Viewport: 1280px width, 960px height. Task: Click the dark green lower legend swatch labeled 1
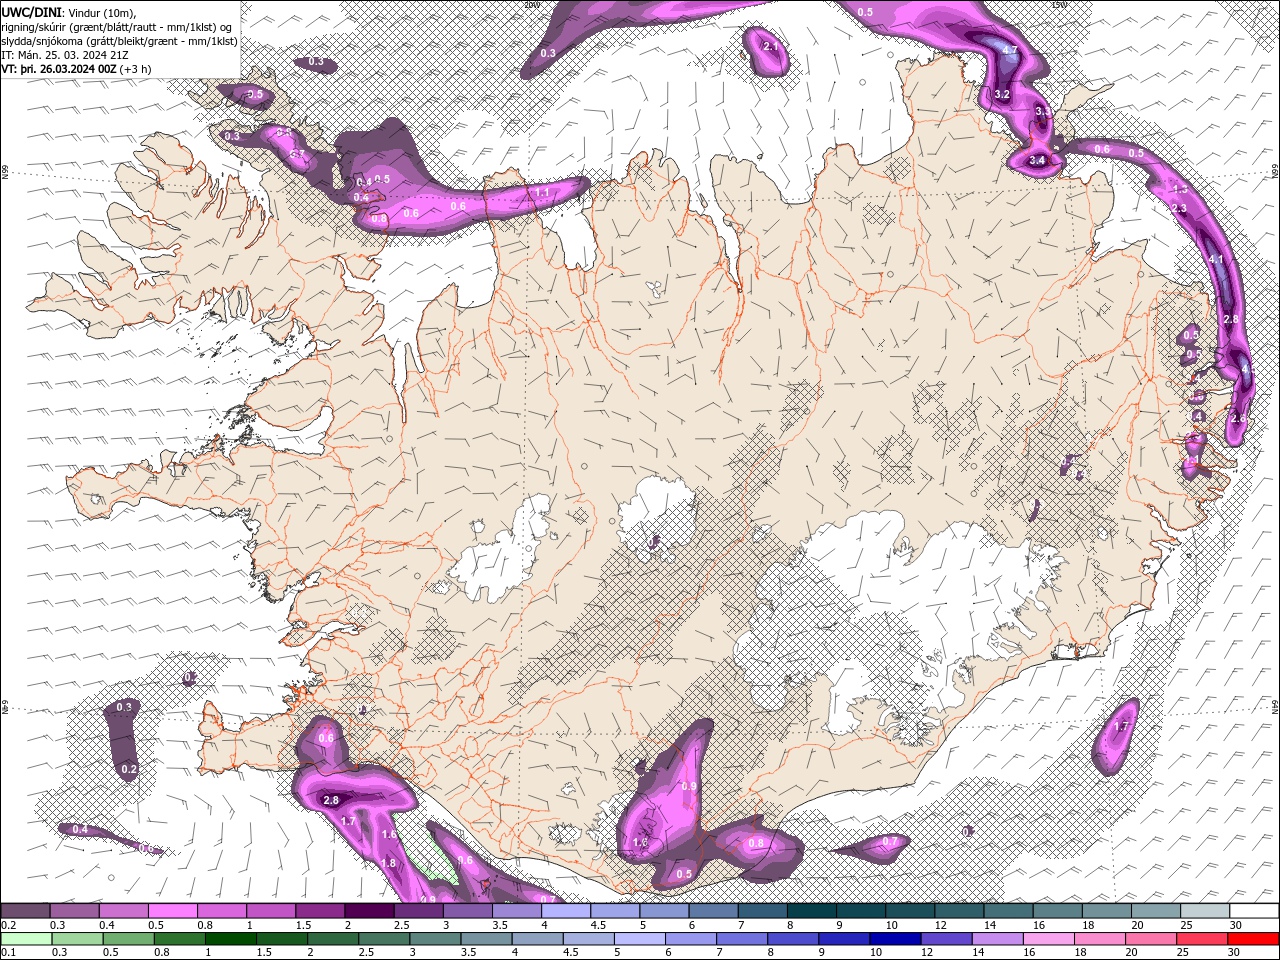click(x=230, y=939)
